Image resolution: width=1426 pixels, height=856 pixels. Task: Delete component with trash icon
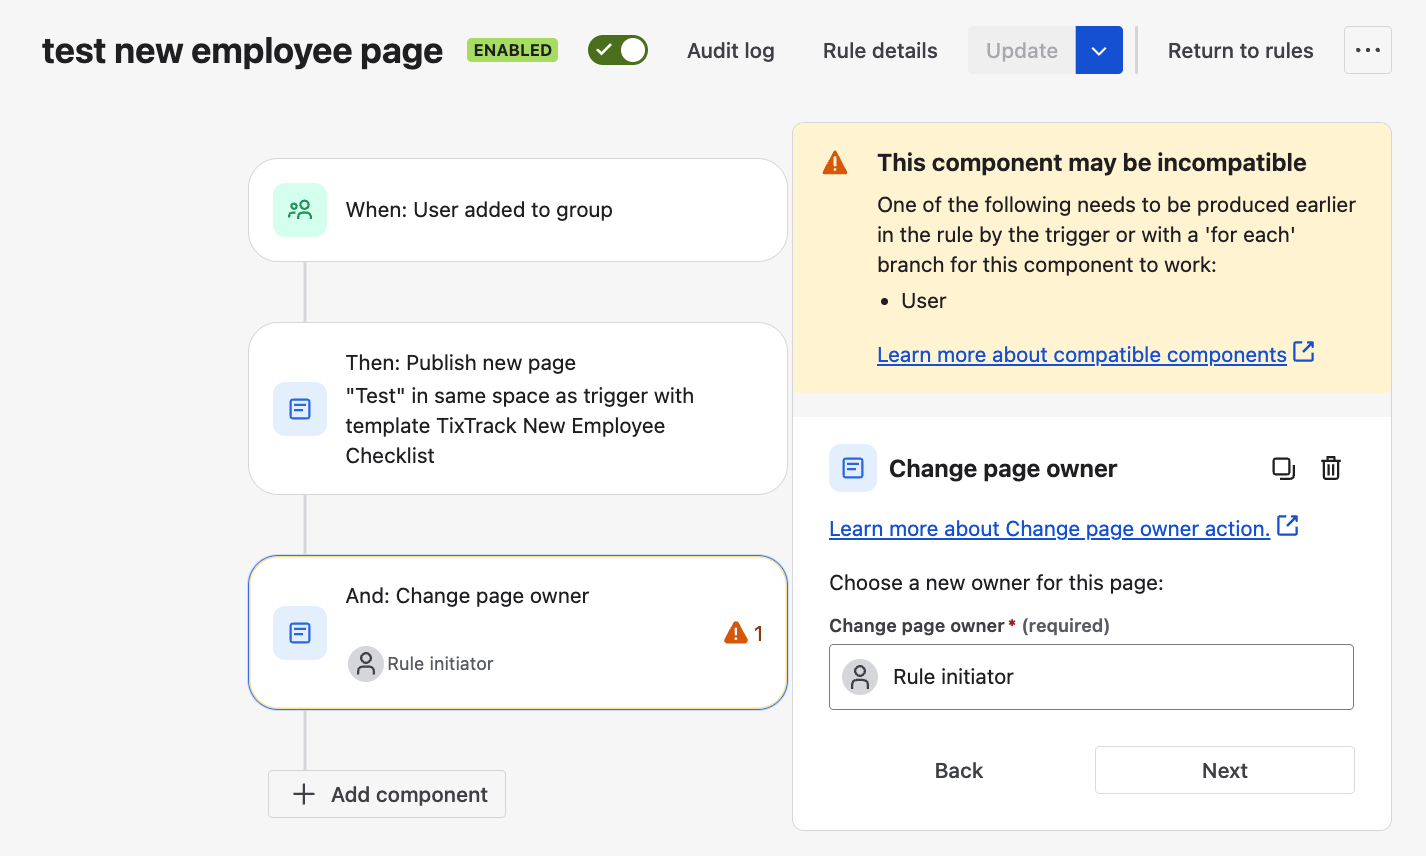click(1331, 468)
